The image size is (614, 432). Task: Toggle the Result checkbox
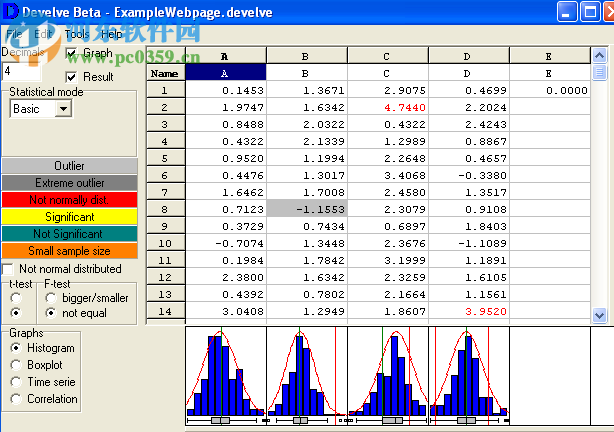71,77
